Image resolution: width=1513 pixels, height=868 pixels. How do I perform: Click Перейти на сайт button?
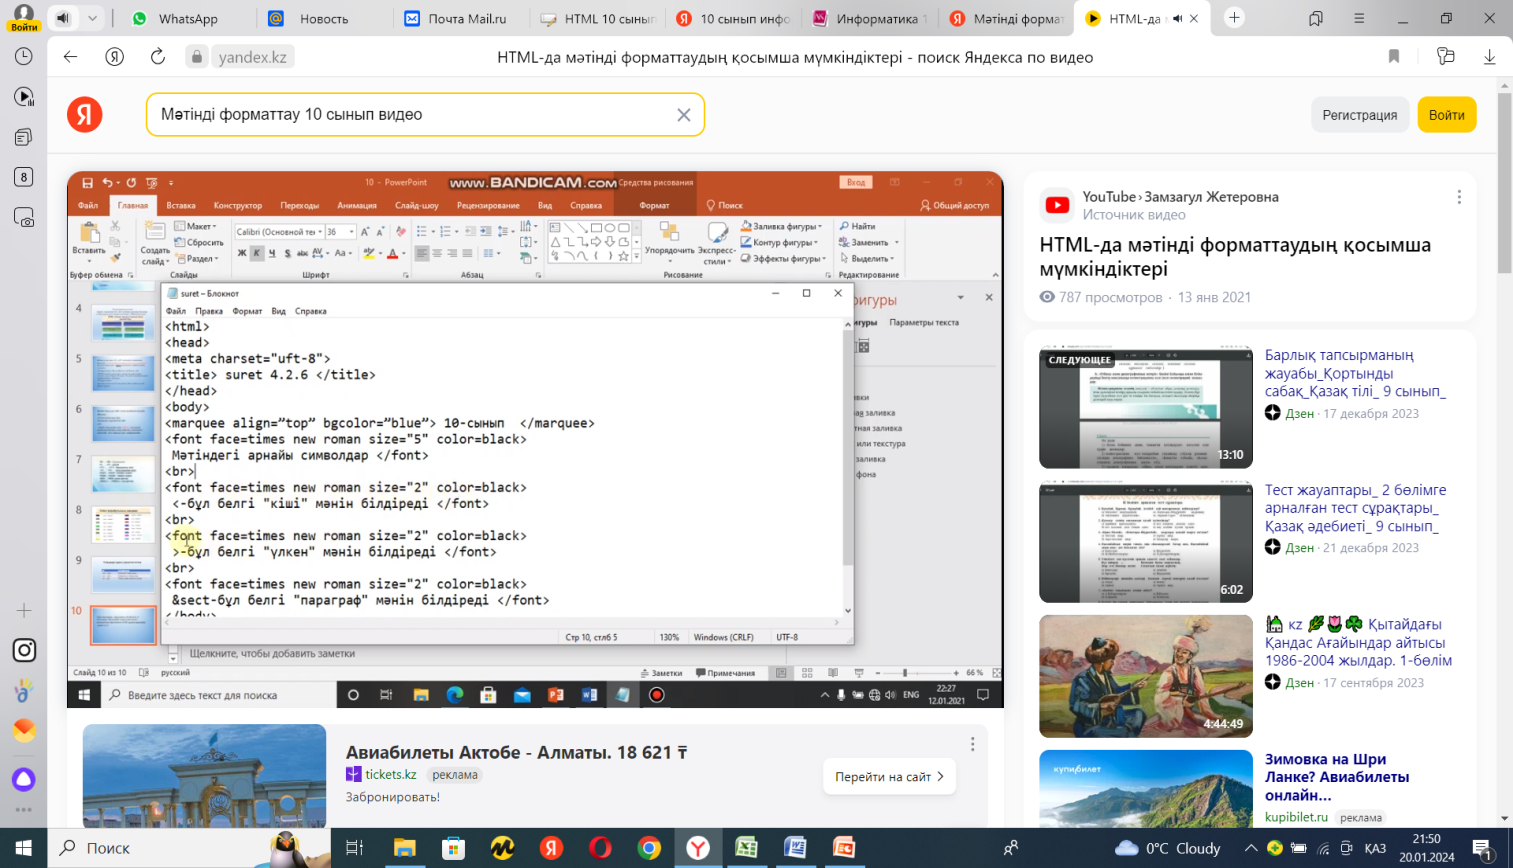[889, 777]
